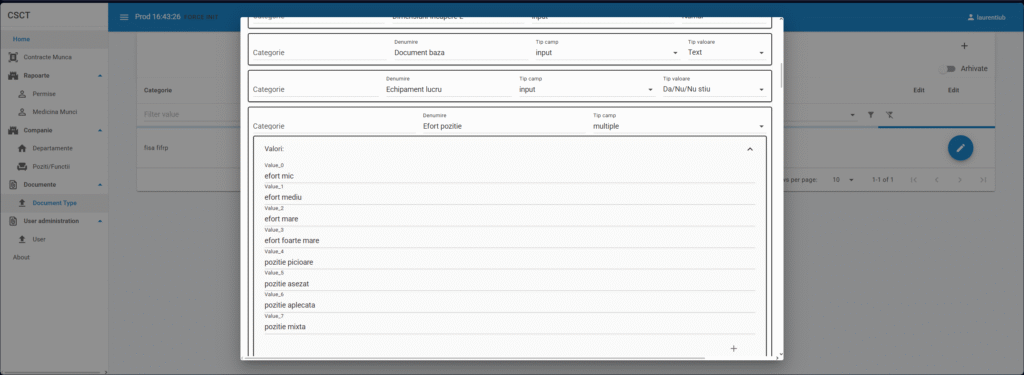Click the Pozitii/Functii icon

[x=22, y=167]
